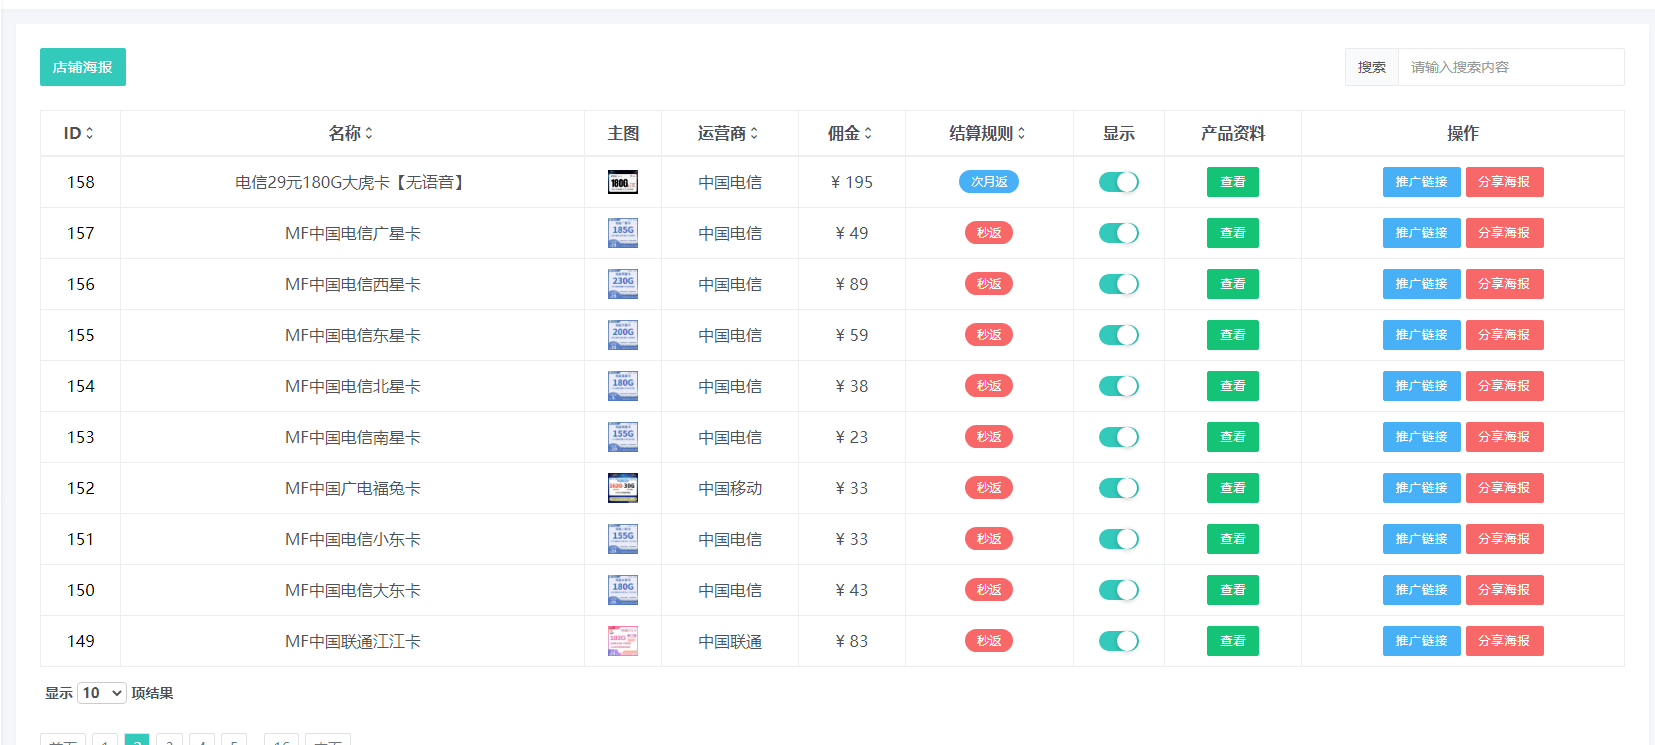Click 查看 for product 150
The height and width of the screenshot is (745, 1655).
1233,590
